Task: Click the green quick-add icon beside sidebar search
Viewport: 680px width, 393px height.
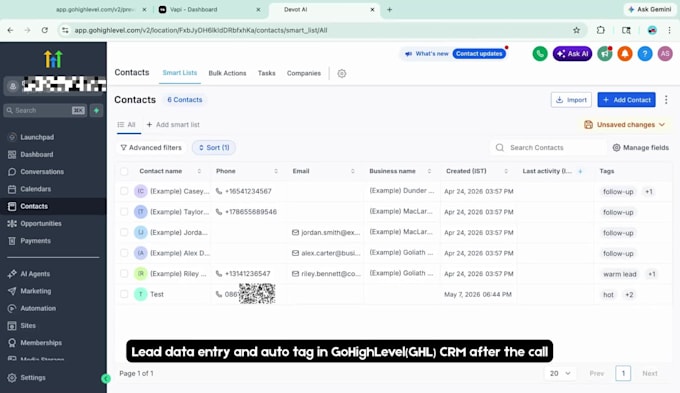Action: pyautogui.click(x=96, y=111)
